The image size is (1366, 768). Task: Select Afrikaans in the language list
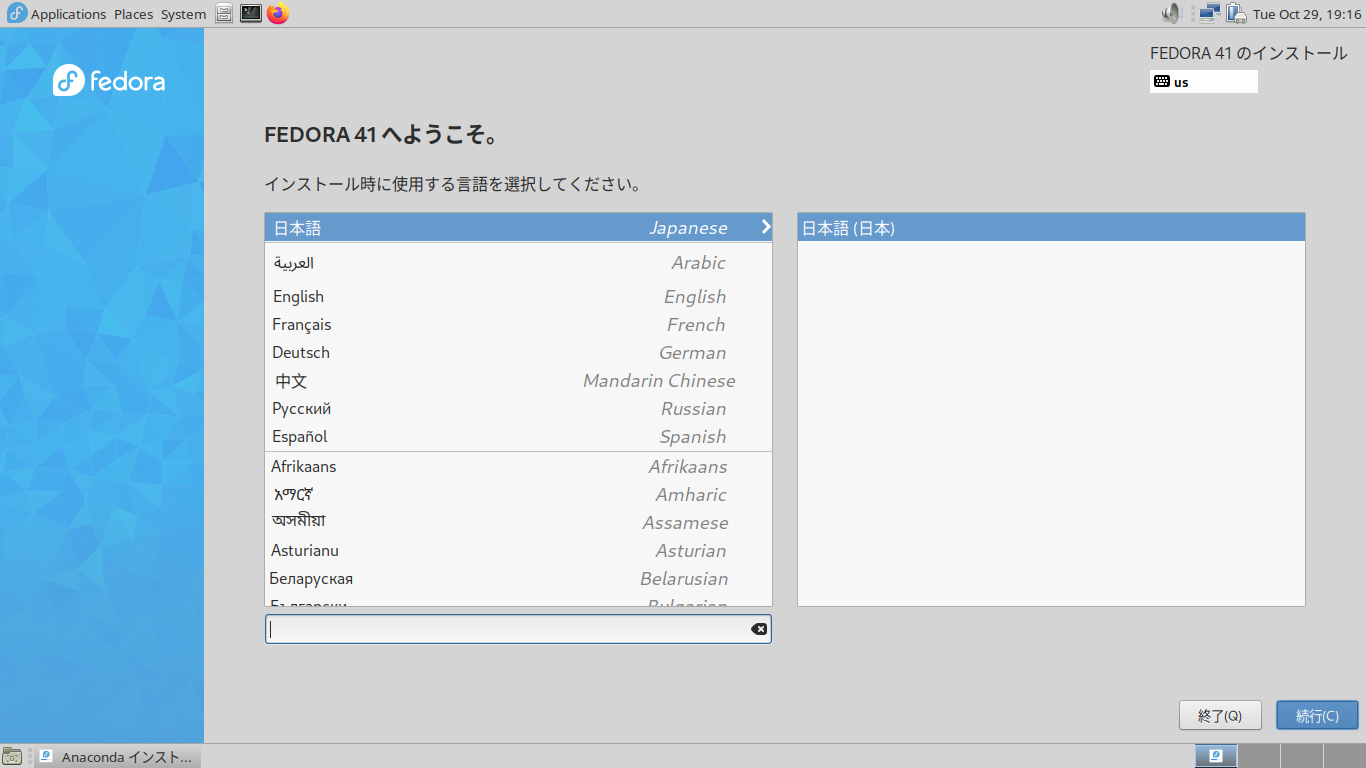[x=518, y=467]
